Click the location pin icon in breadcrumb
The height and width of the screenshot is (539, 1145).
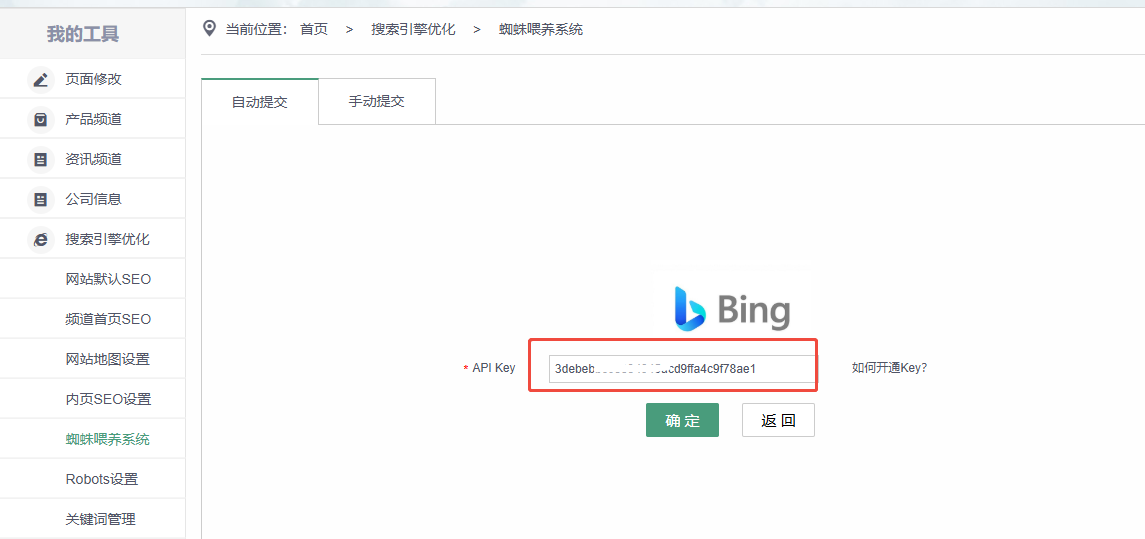[210, 29]
